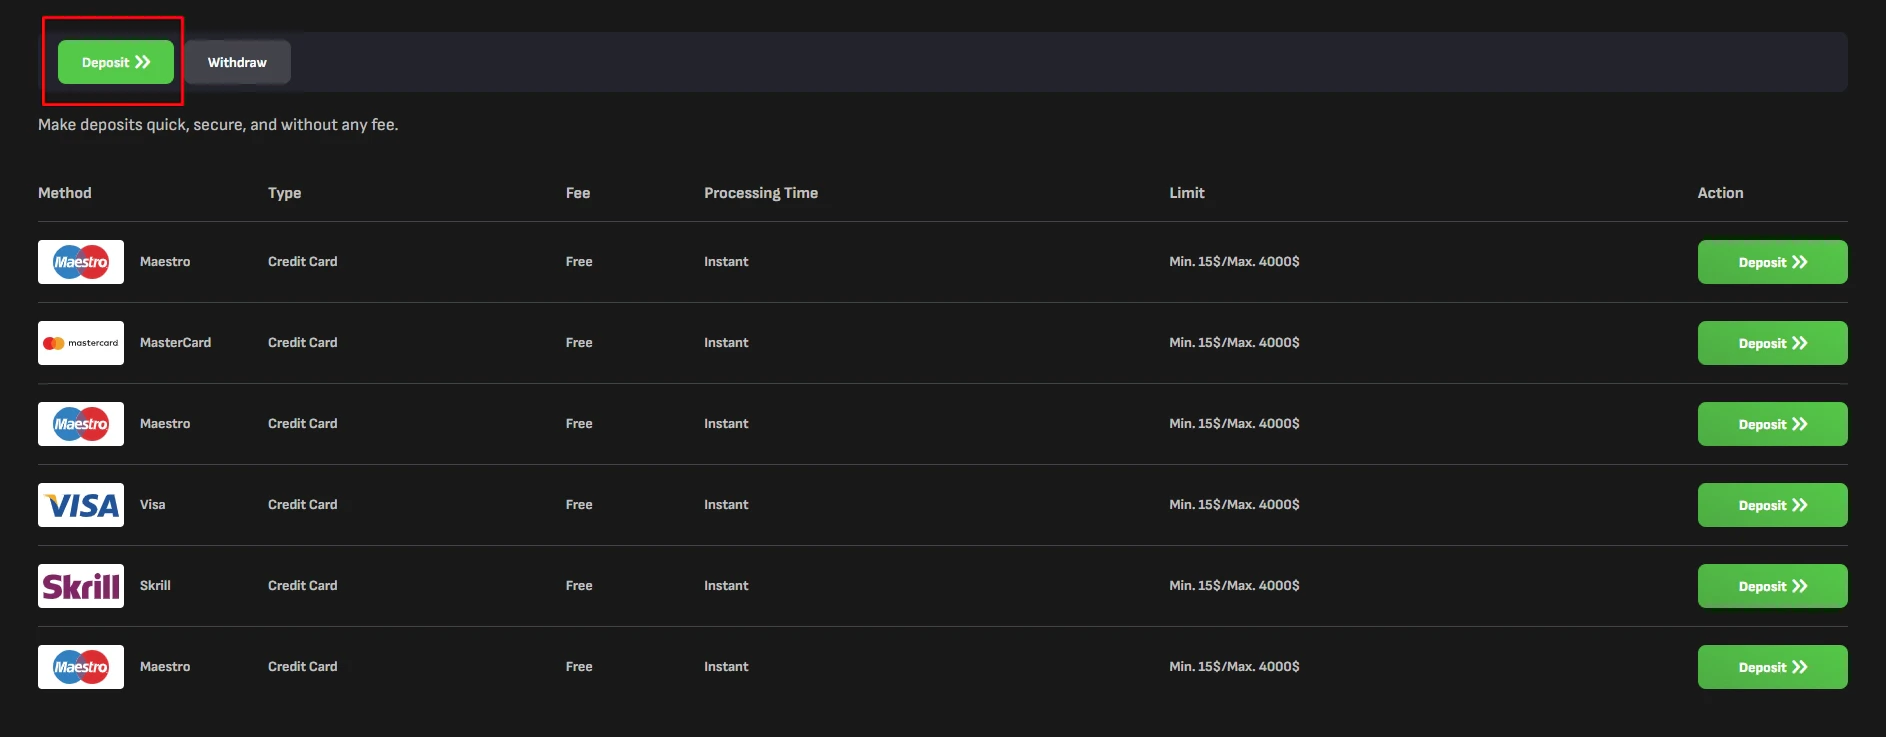
Task: Click the VISA logo icon
Action: [81, 505]
